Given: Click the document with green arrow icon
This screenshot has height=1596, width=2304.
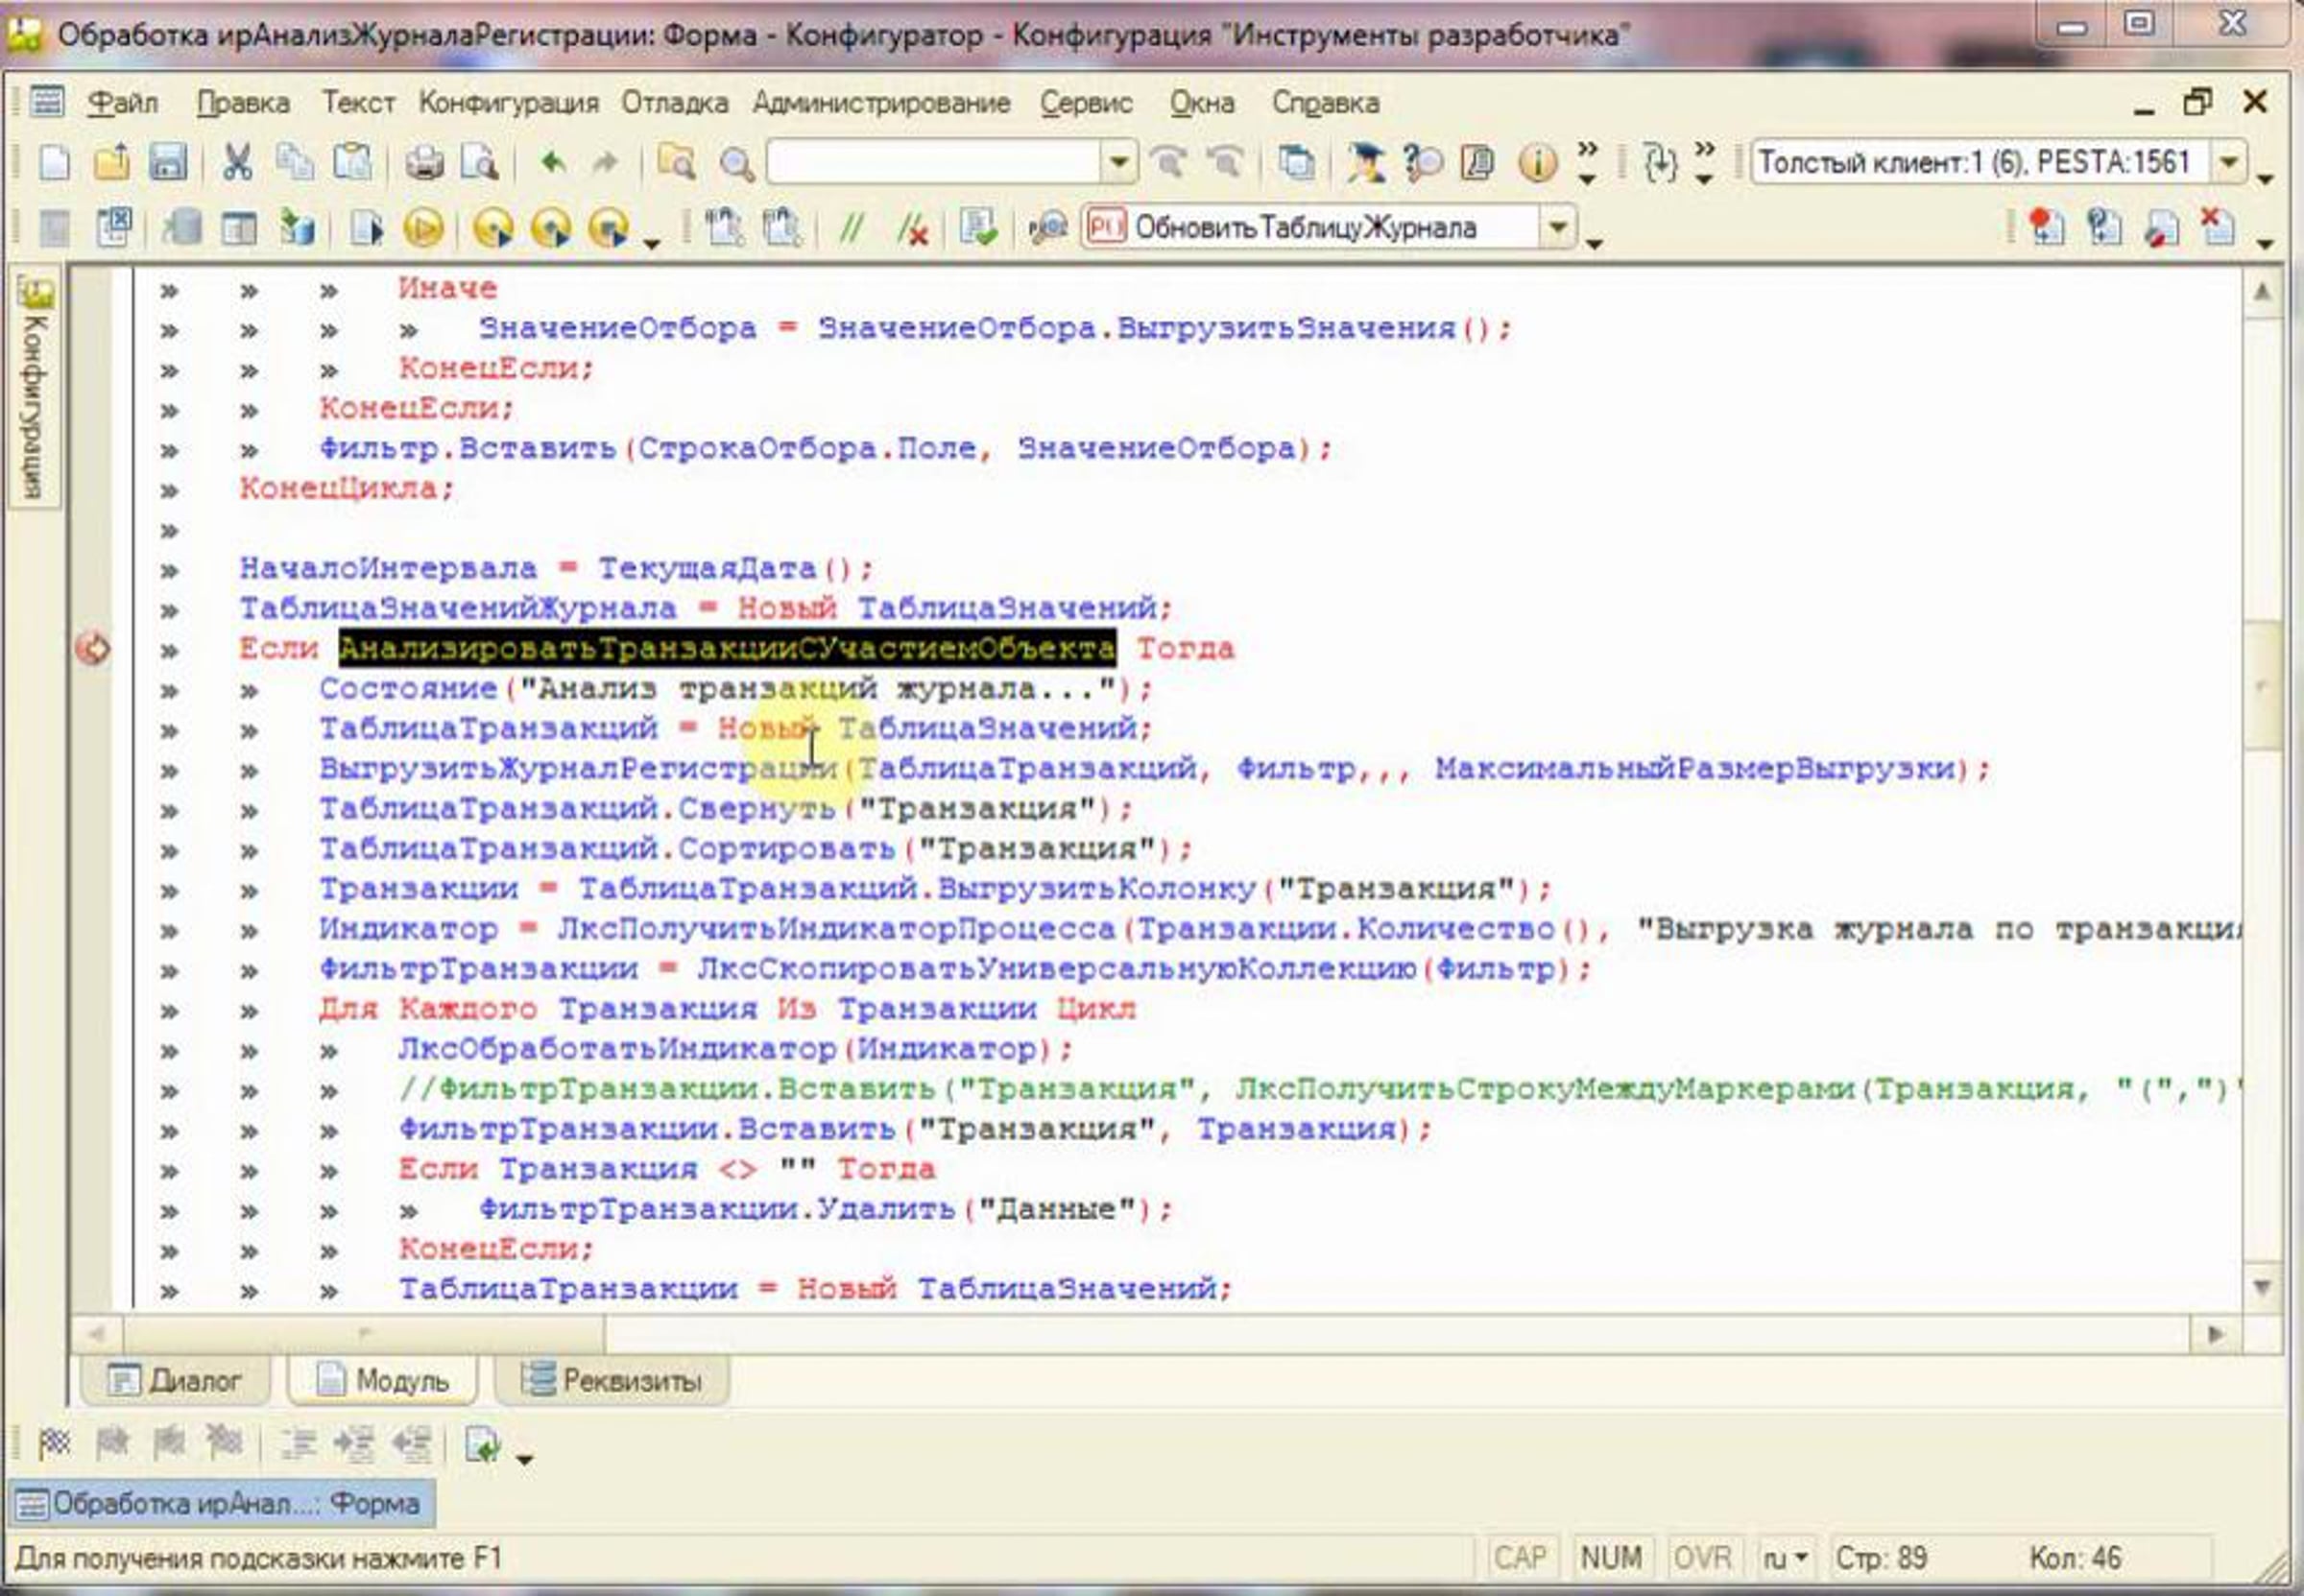Looking at the screenshot, I should tap(483, 1443).
